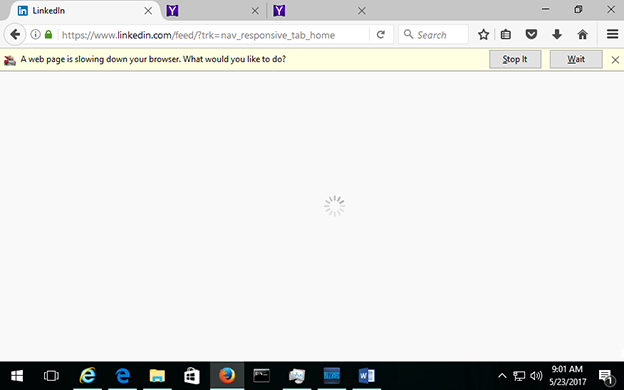
Task: Click the URL address field
Action: click(x=213, y=35)
